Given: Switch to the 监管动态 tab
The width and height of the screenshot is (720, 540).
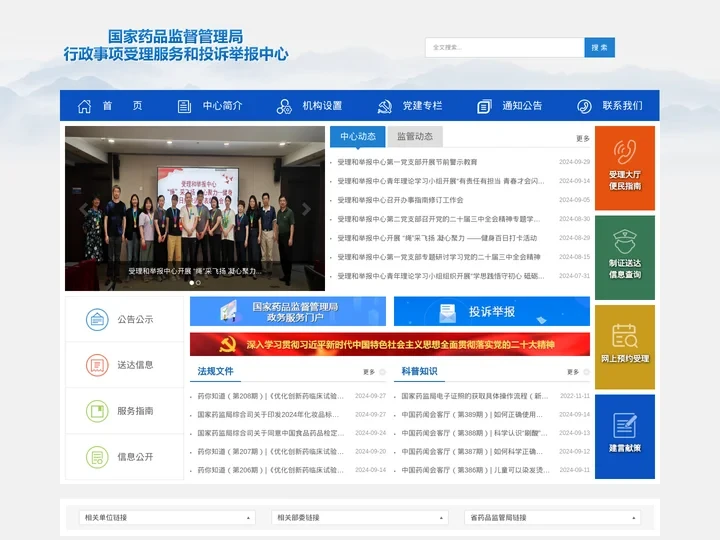Looking at the screenshot, I should coord(415,136).
